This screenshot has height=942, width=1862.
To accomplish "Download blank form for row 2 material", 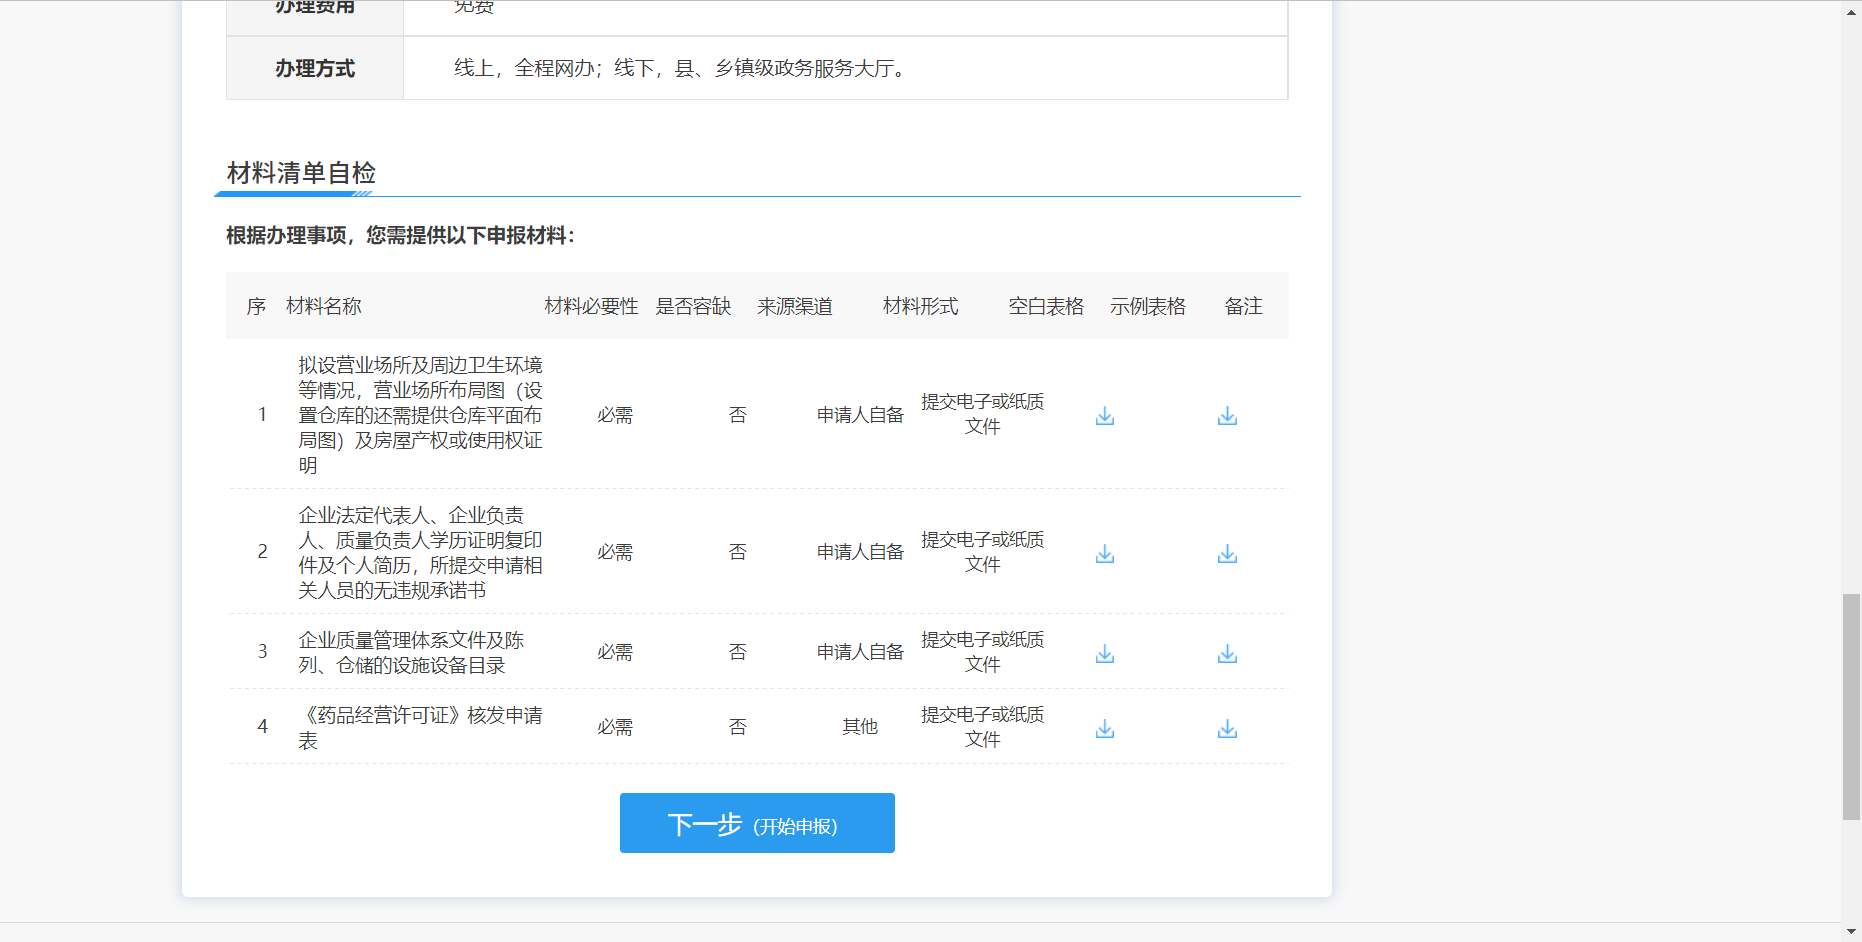I will click(x=1104, y=554).
